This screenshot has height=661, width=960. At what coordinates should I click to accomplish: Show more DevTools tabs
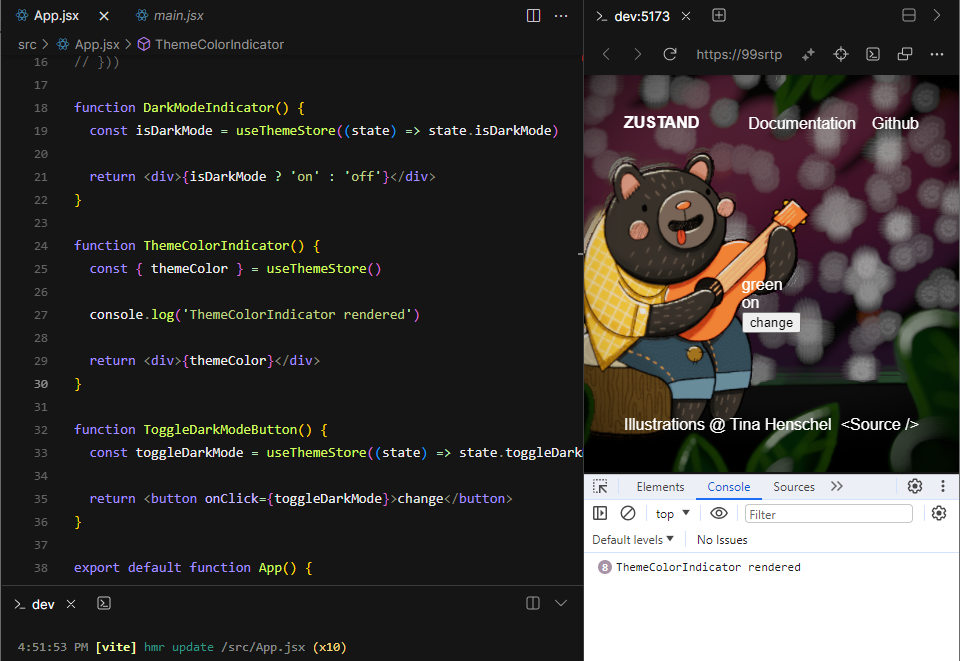[x=837, y=486]
